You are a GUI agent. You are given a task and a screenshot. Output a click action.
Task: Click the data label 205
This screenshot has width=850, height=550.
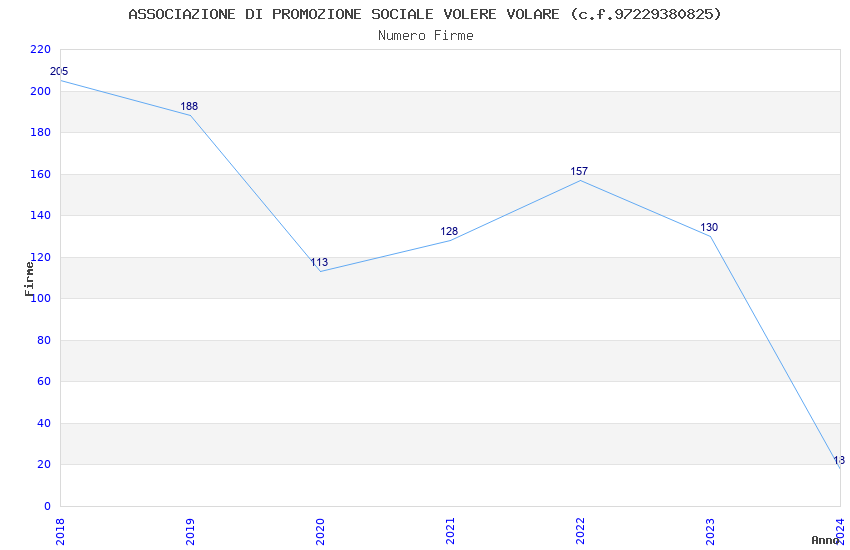click(59, 71)
